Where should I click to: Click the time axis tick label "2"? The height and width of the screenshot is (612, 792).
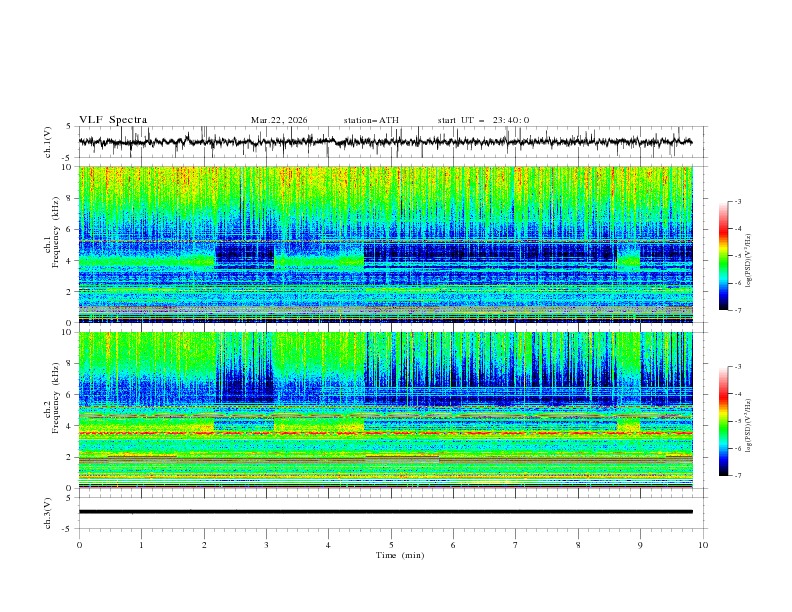point(204,545)
